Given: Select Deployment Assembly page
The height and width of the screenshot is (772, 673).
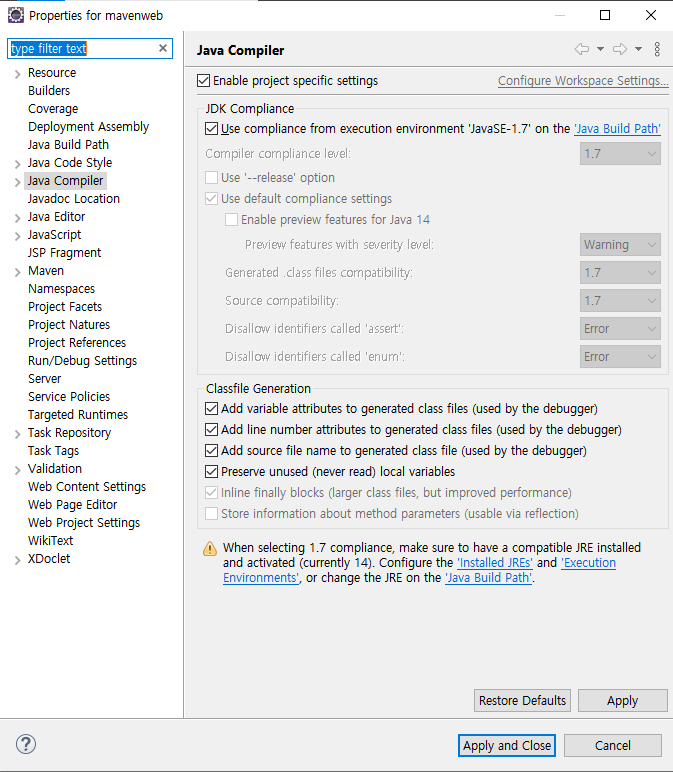Looking at the screenshot, I should click(88, 127).
